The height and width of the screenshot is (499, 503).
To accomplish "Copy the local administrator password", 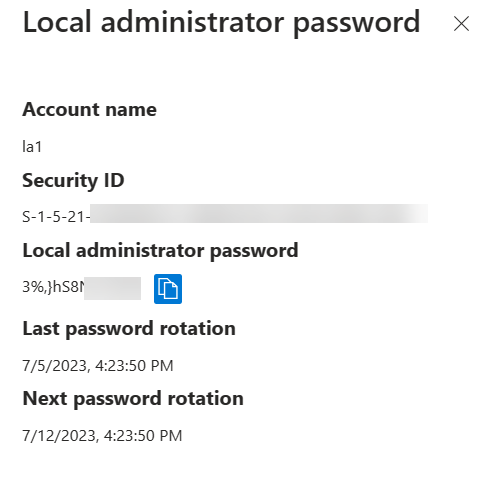I will (x=168, y=289).
